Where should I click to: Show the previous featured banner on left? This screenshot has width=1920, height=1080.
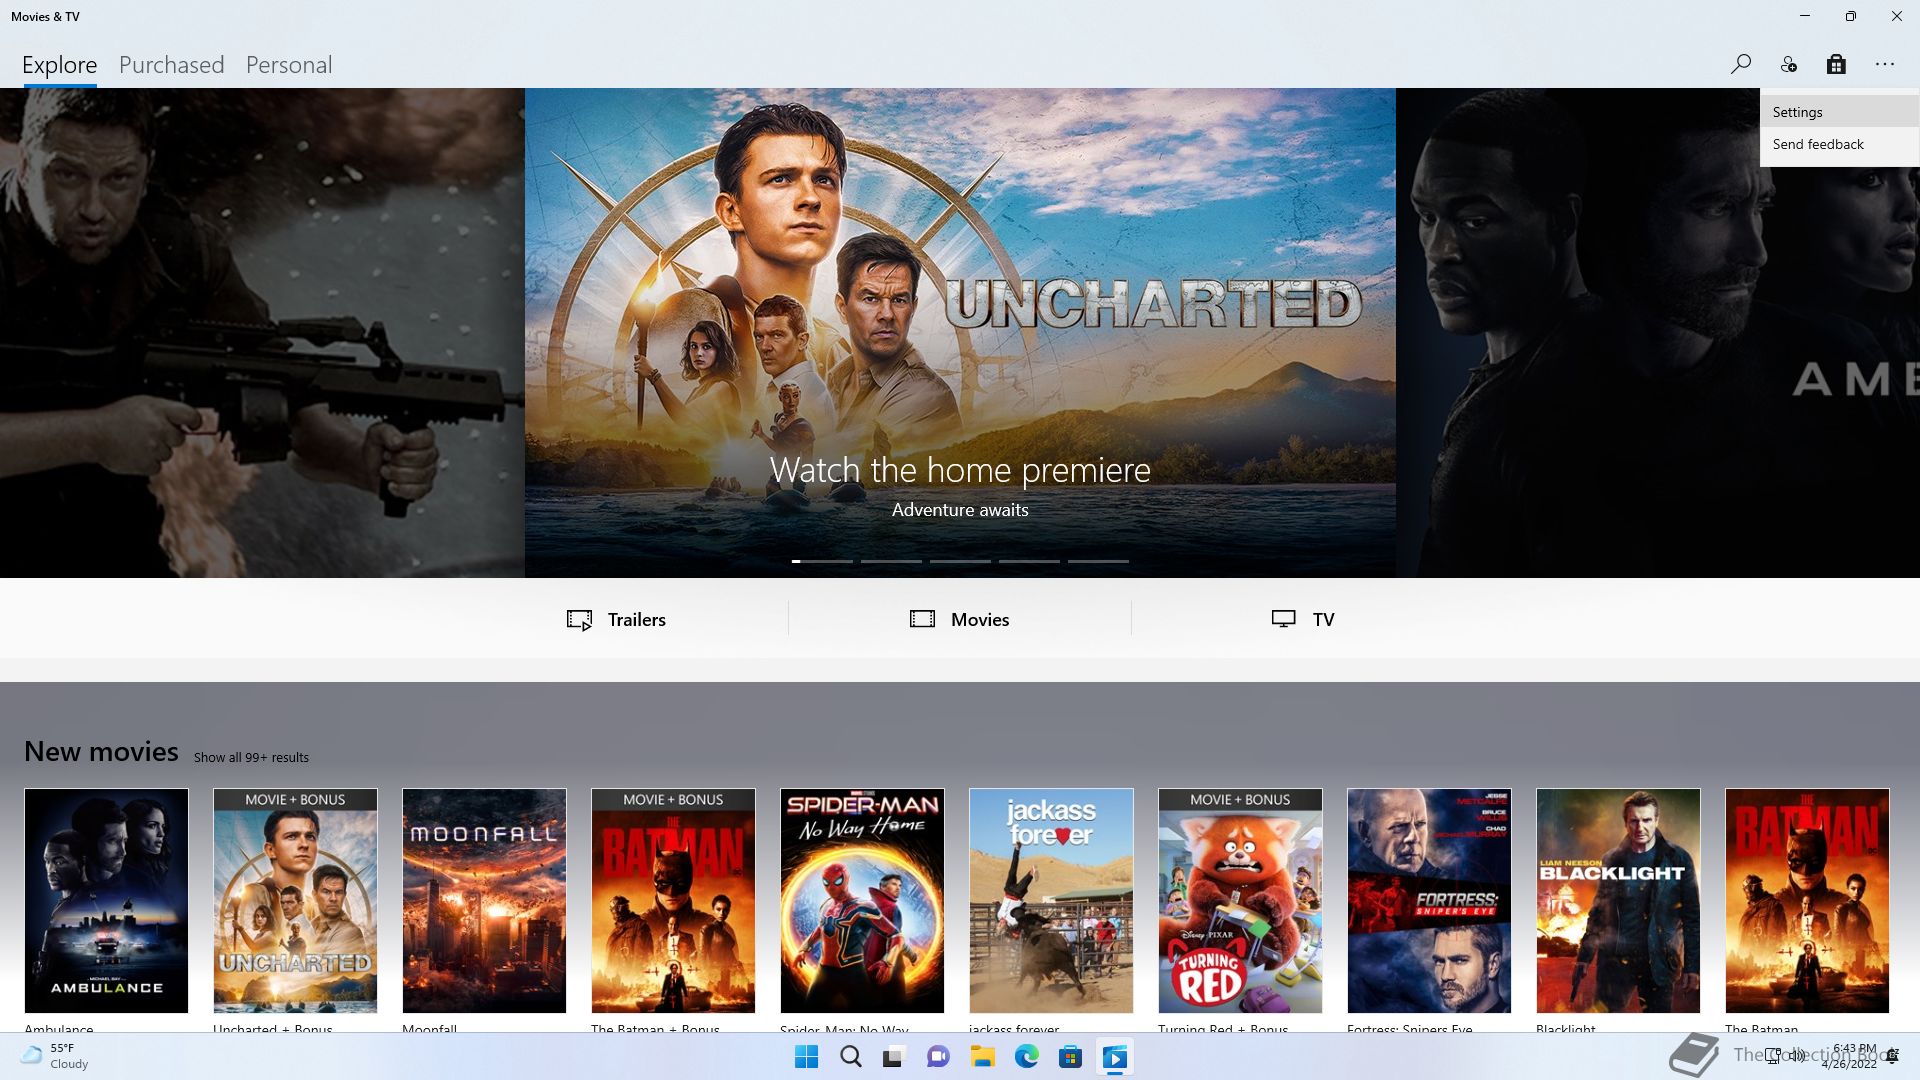262,332
